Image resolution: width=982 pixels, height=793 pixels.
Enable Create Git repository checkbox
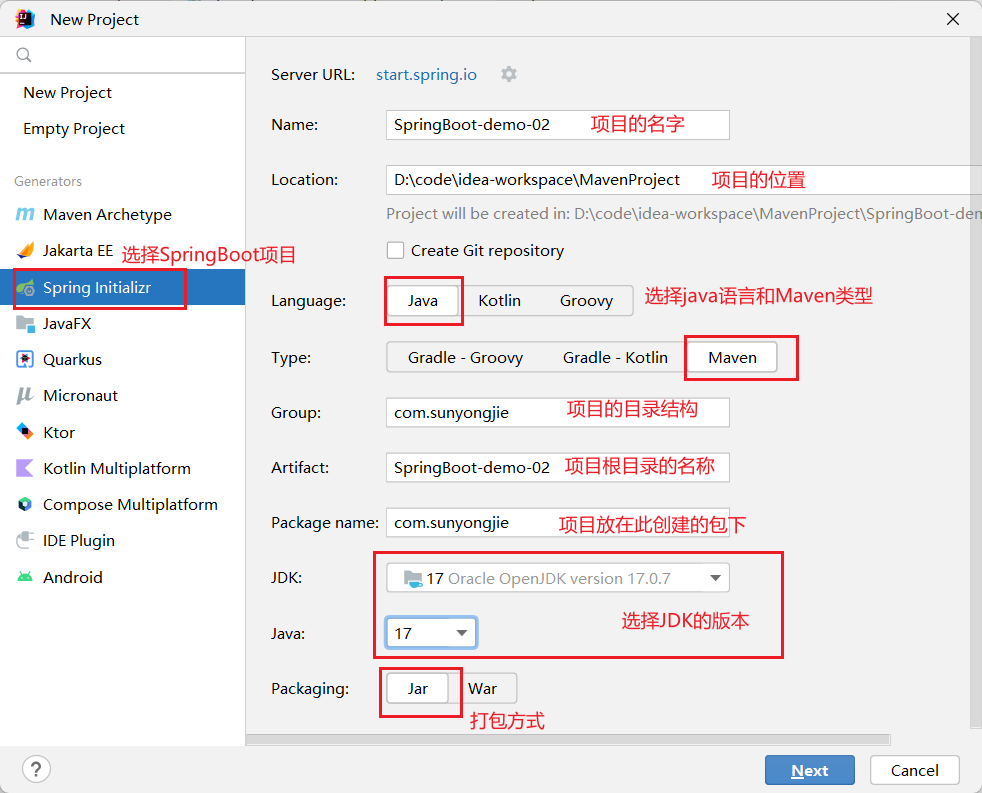click(x=395, y=251)
